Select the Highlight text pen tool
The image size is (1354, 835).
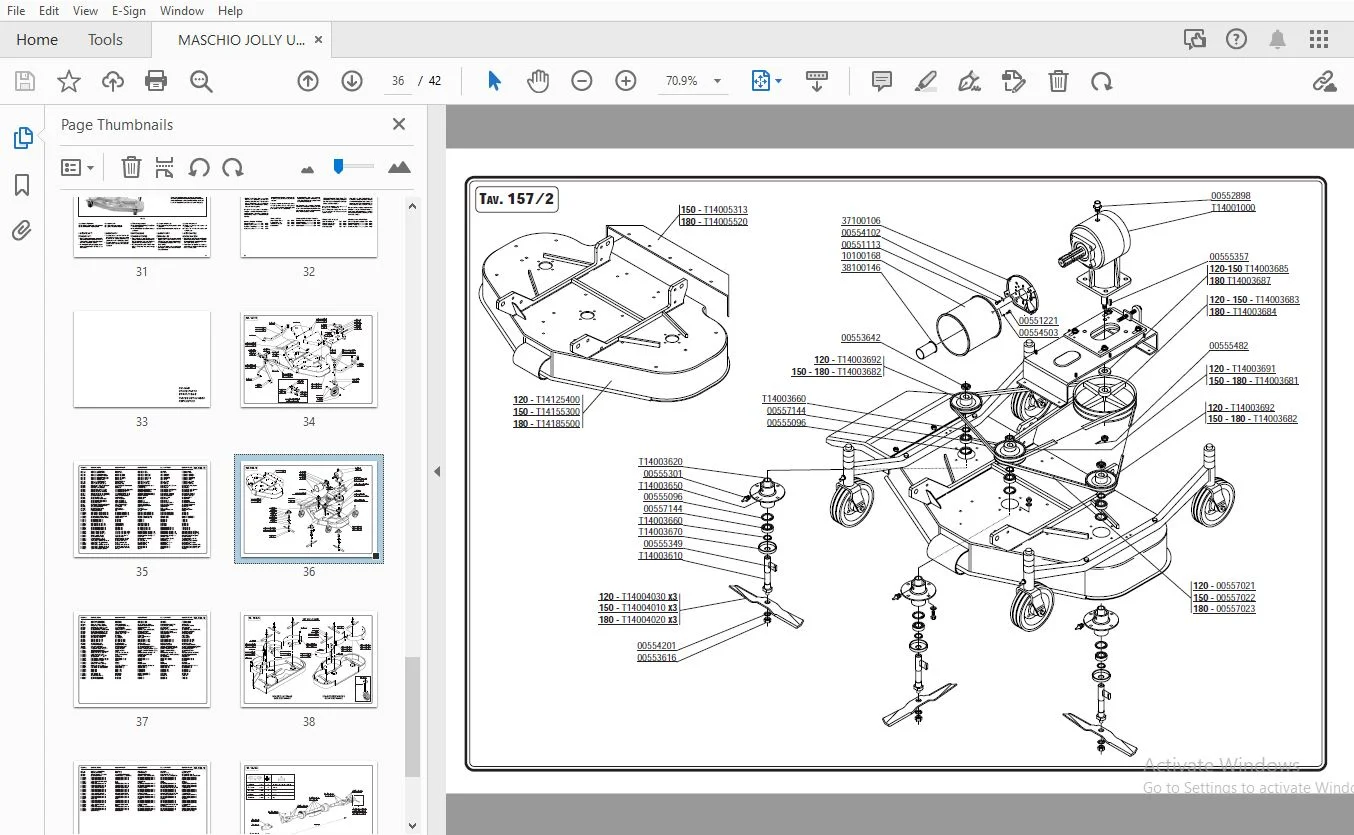(926, 81)
